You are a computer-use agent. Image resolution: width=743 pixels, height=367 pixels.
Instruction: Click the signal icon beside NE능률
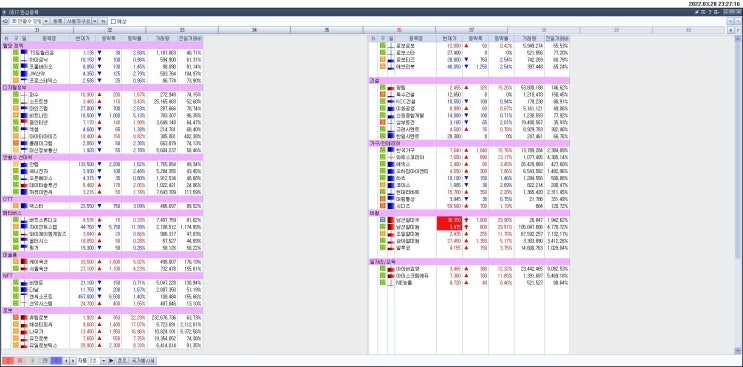[382, 282]
